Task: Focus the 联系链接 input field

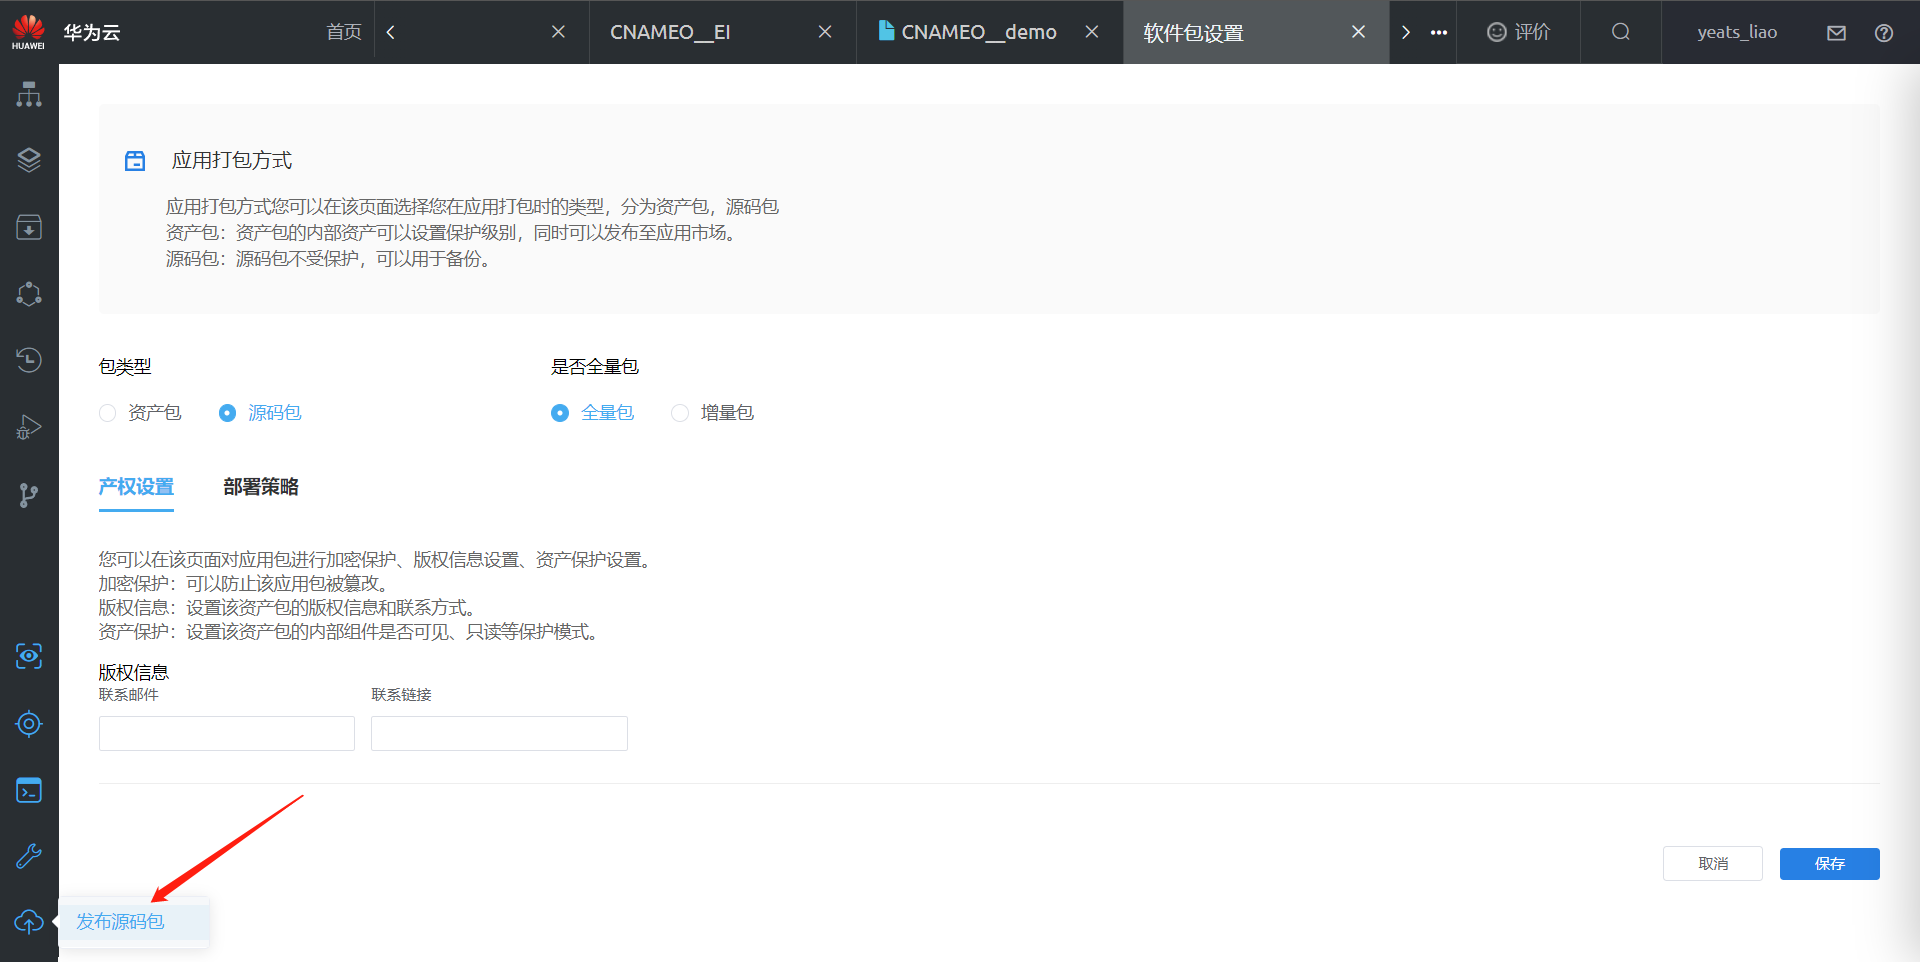Action: point(499,733)
